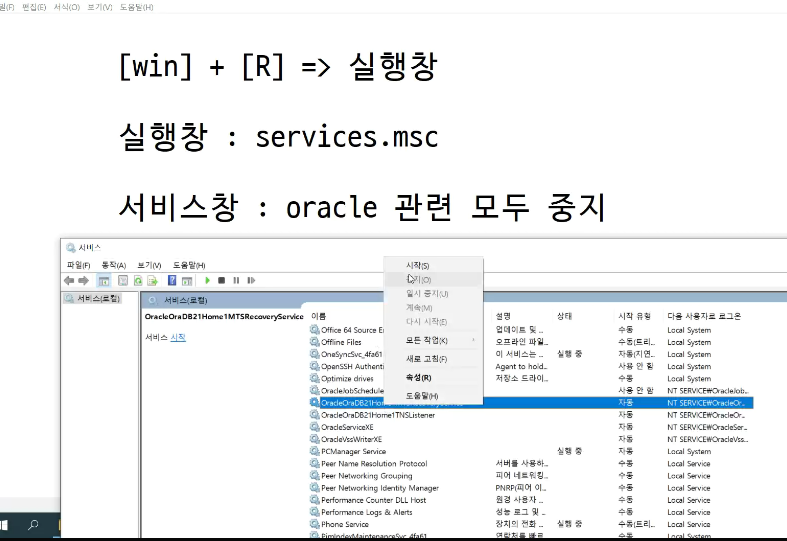
Task: Click the Restart service toolbar icon
Action: pos(251,281)
